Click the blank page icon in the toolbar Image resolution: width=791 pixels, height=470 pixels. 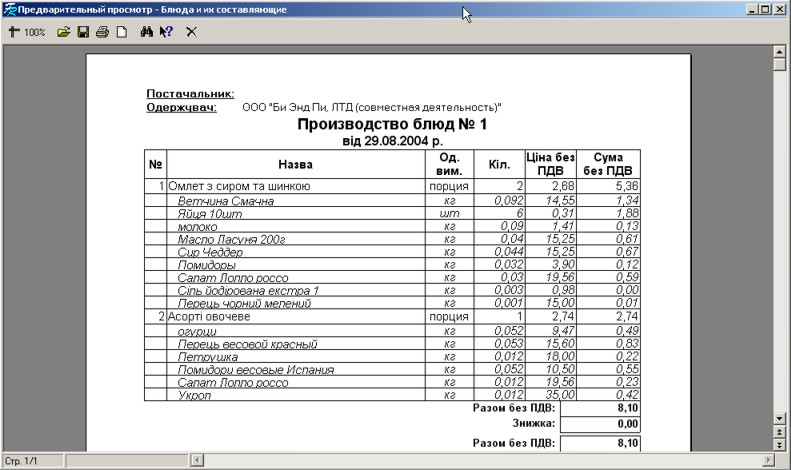pos(120,32)
